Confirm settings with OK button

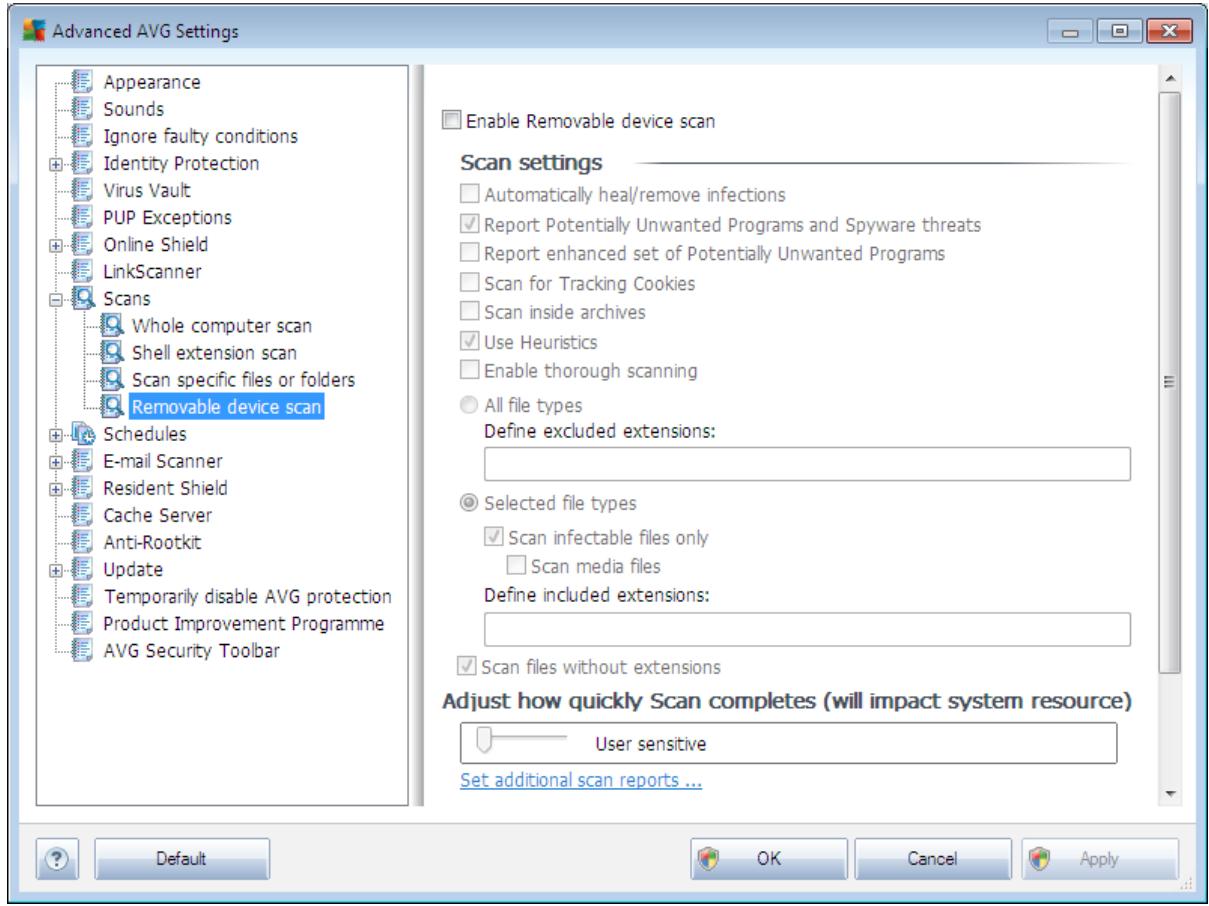[x=769, y=858]
